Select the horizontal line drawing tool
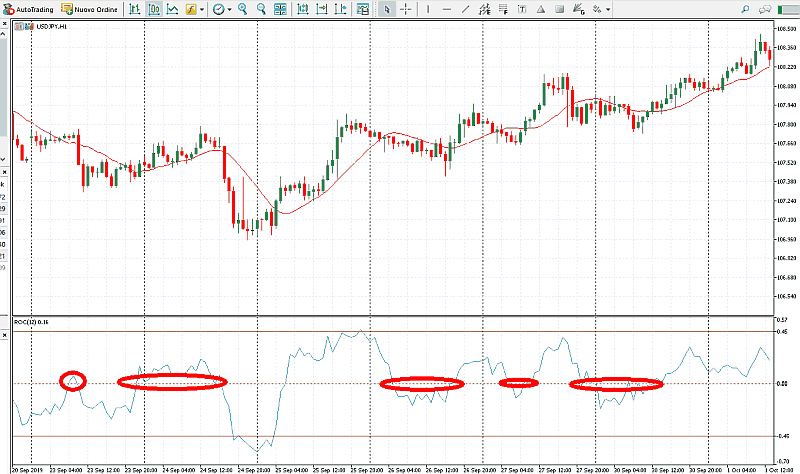 point(447,9)
